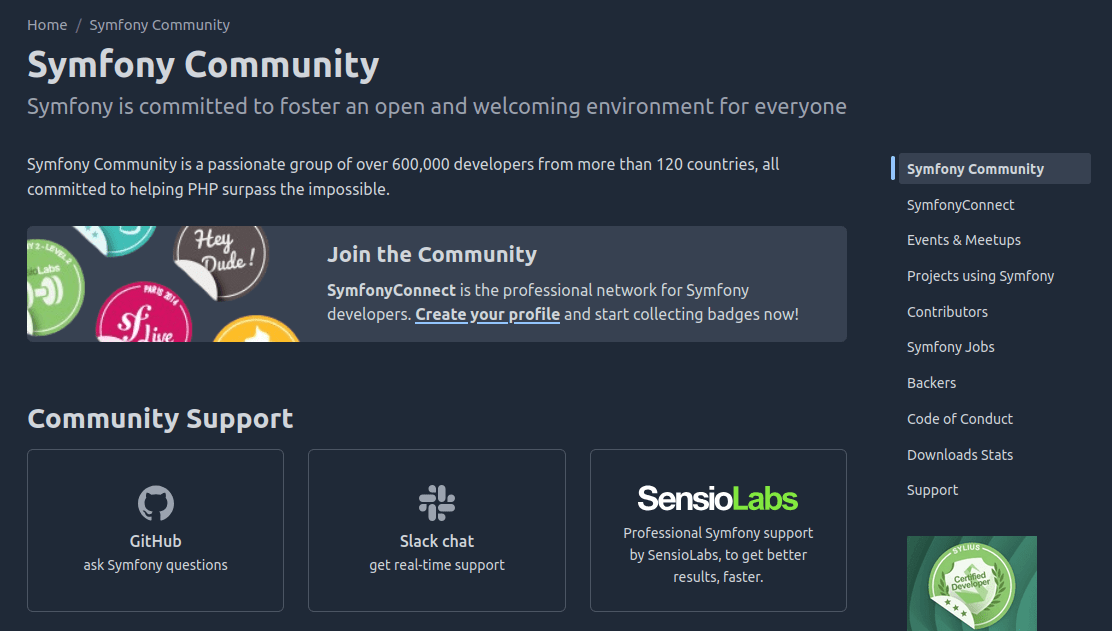Open the Create your profile link
Image resolution: width=1112 pixels, height=631 pixels.
[x=487, y=314]
